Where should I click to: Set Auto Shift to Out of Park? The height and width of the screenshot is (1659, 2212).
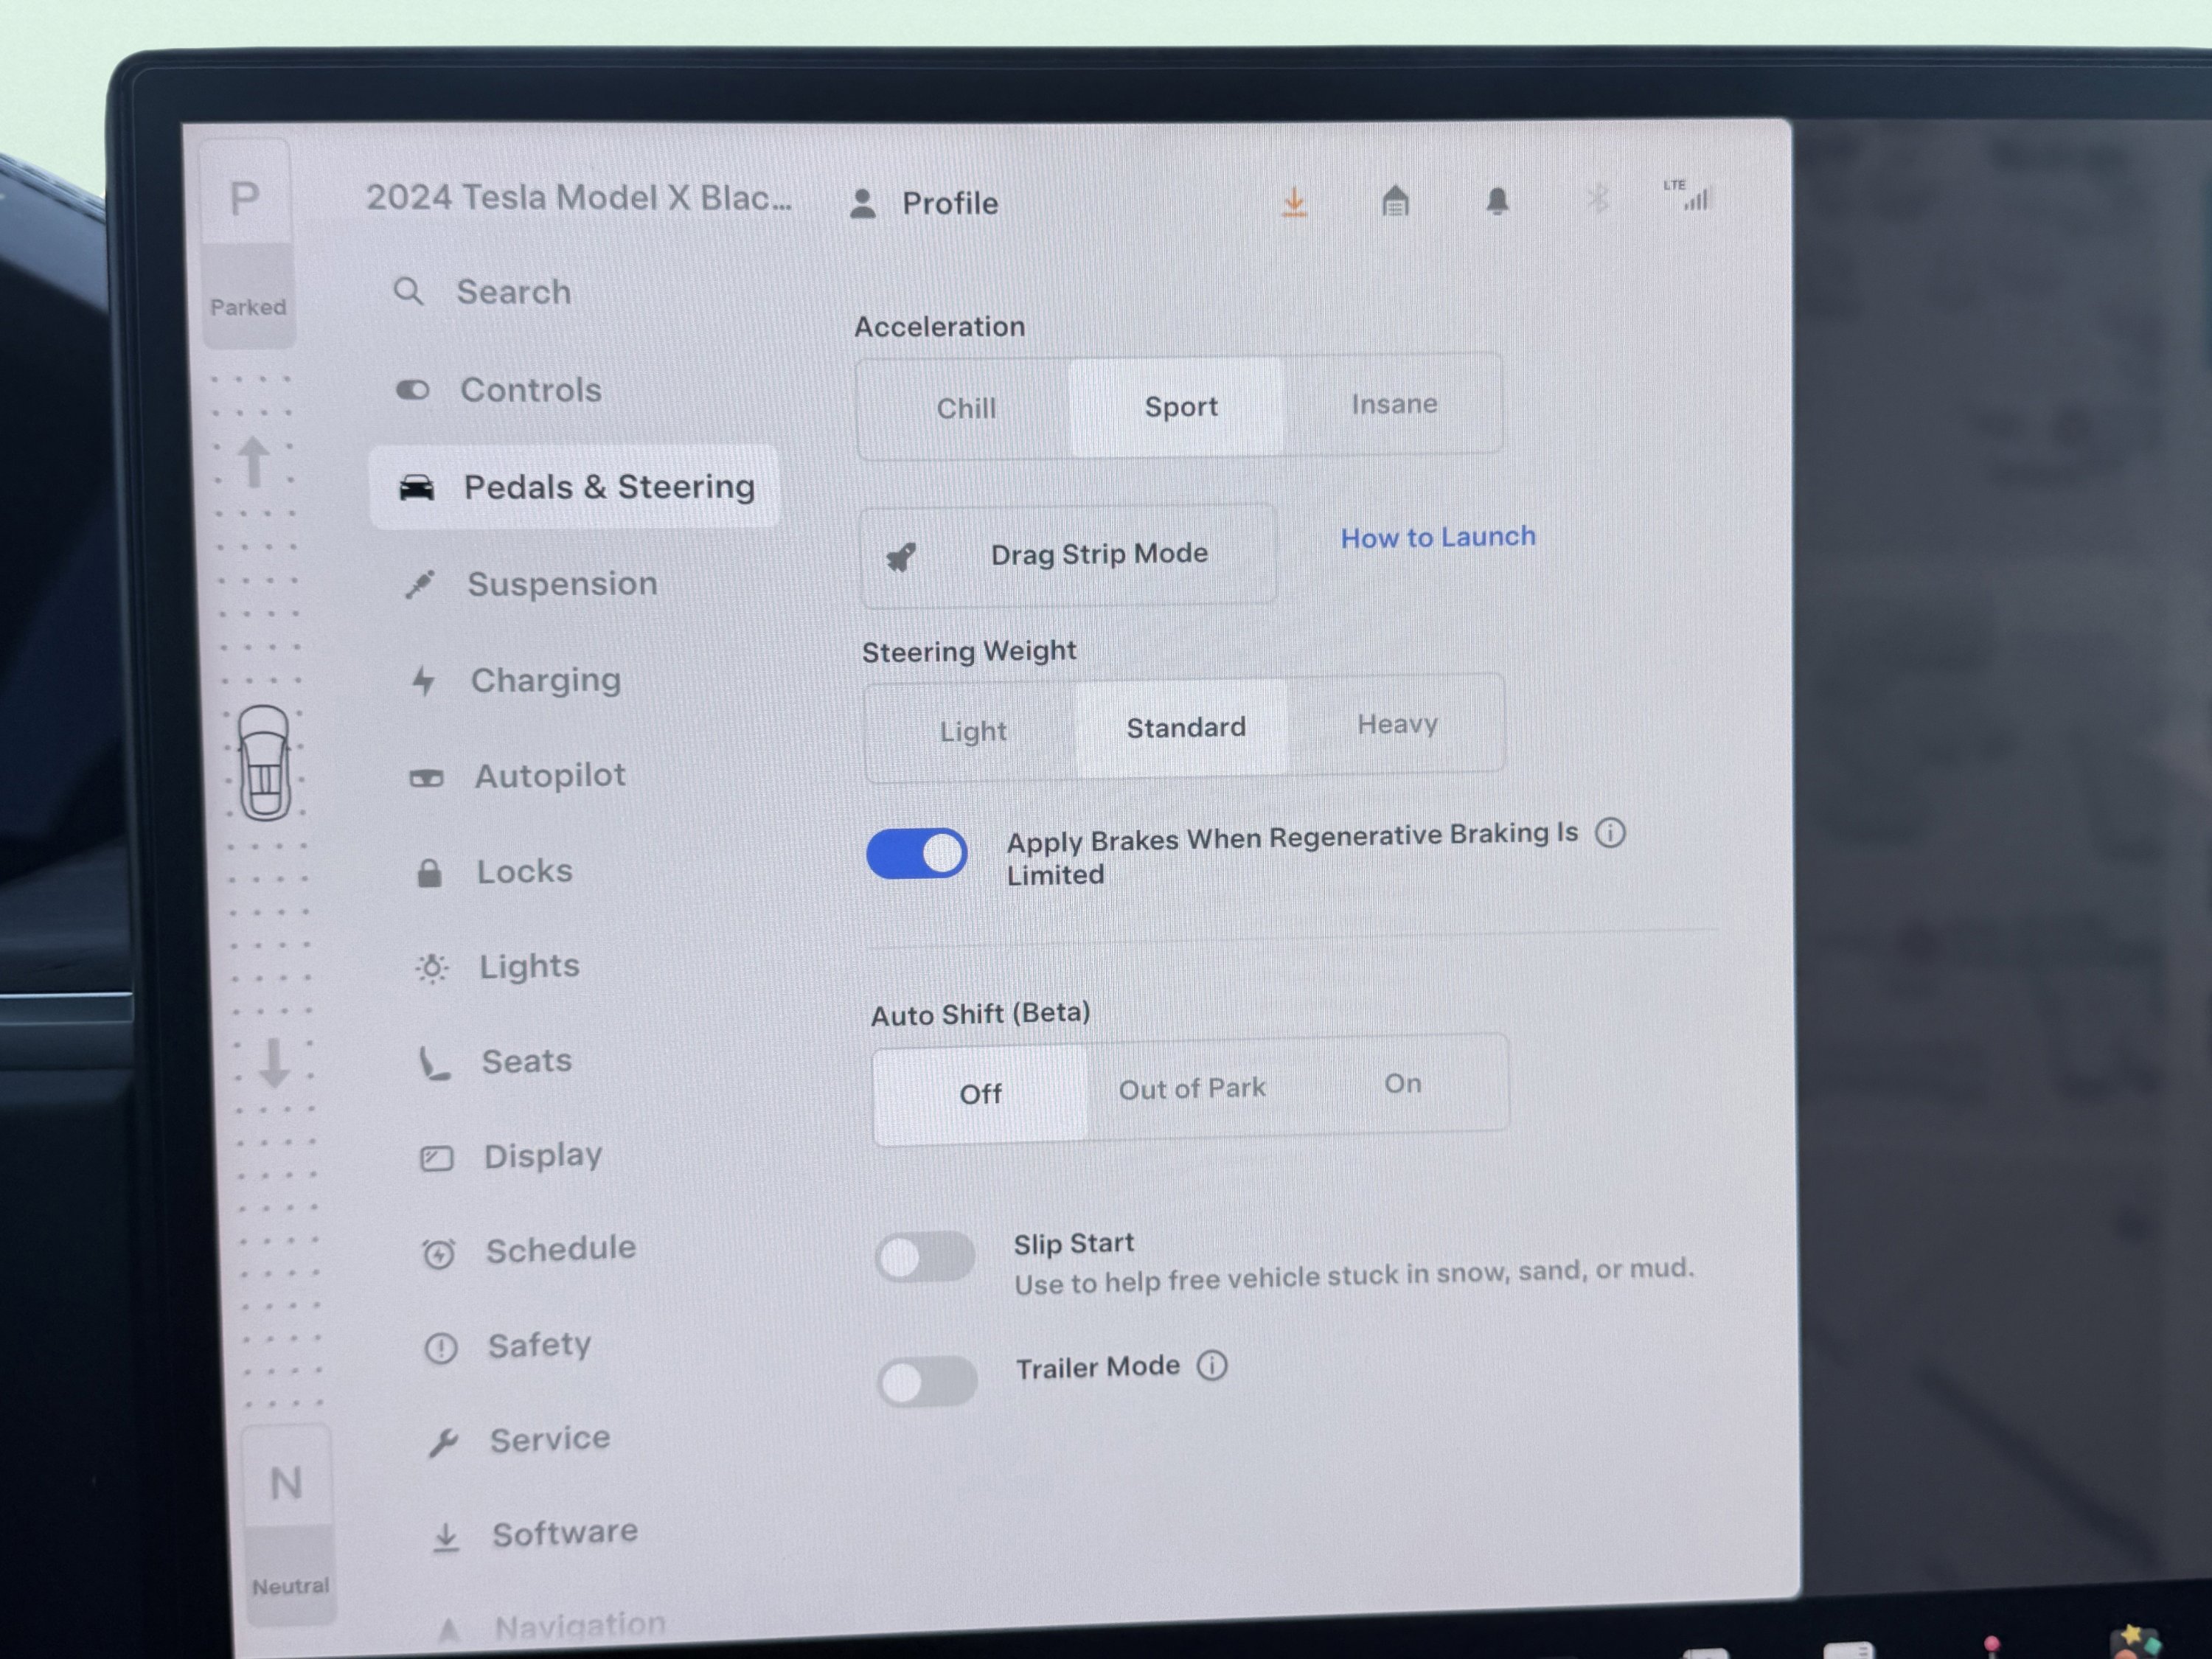click(x=1192, y=1089)
